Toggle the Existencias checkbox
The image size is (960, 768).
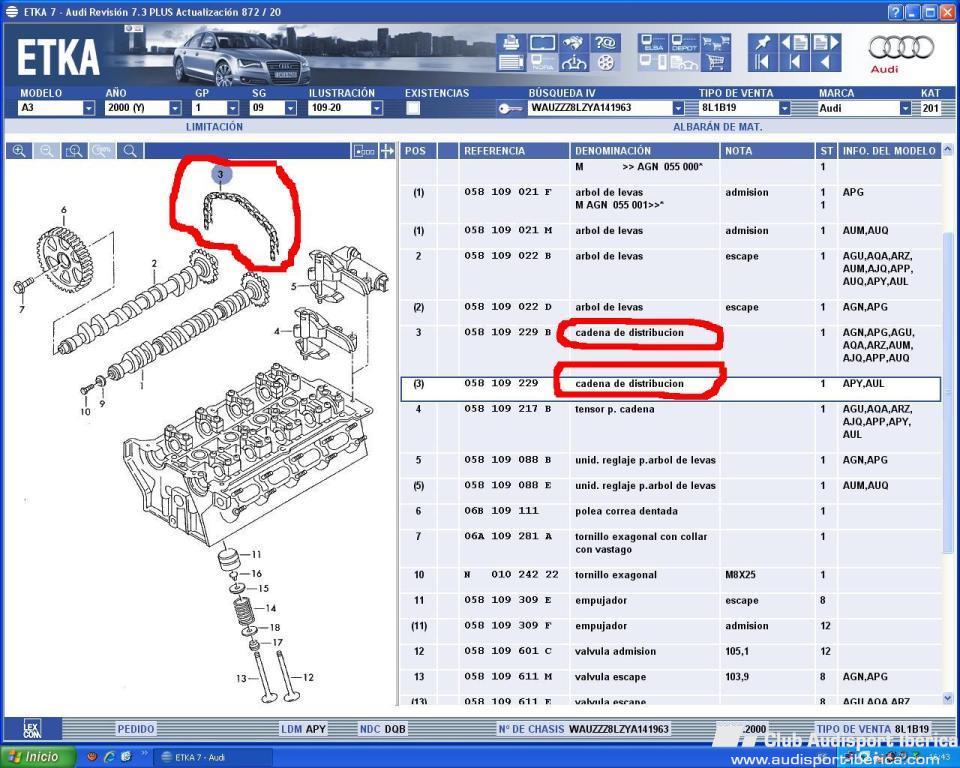[413, 108]
